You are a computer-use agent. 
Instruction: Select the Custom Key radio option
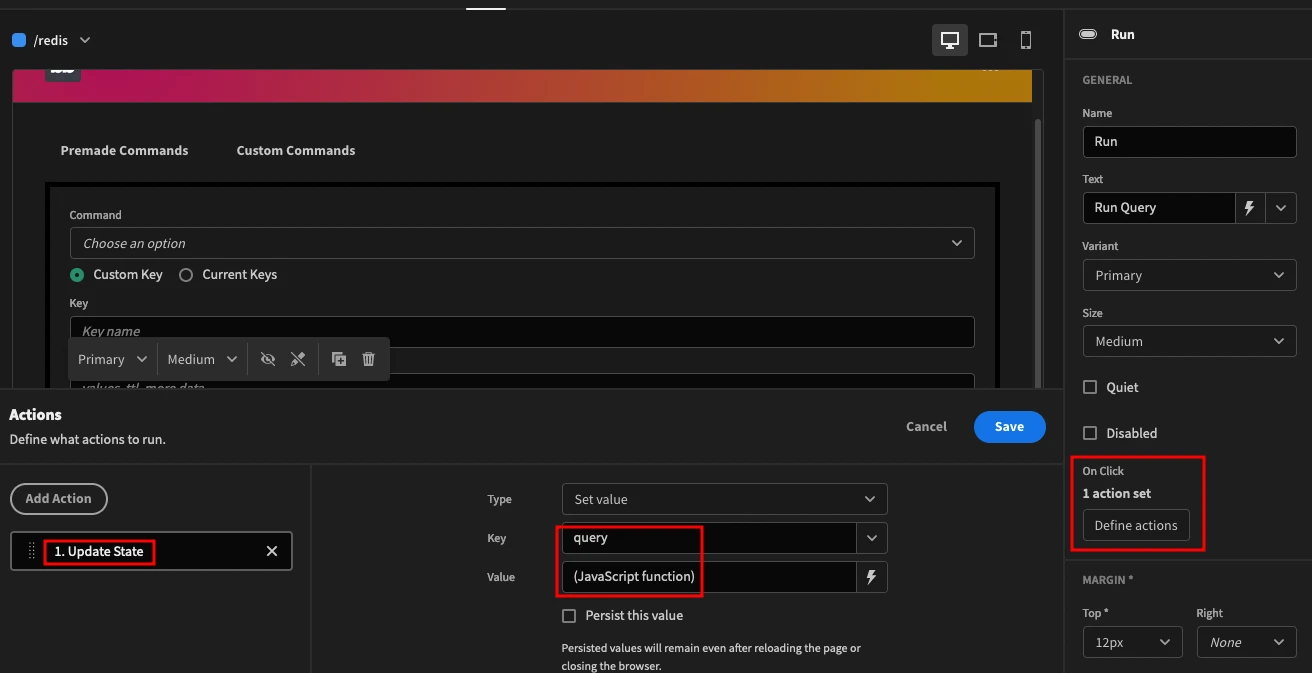[x=77, y=275]
